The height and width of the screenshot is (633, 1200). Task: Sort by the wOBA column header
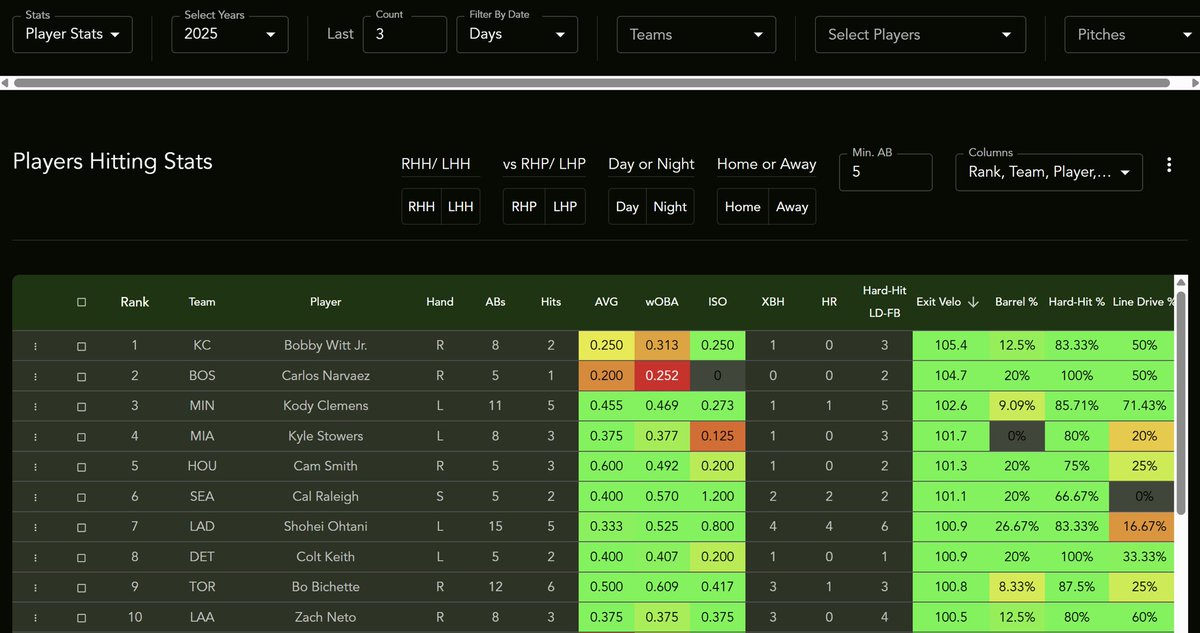tap(662, 302)
